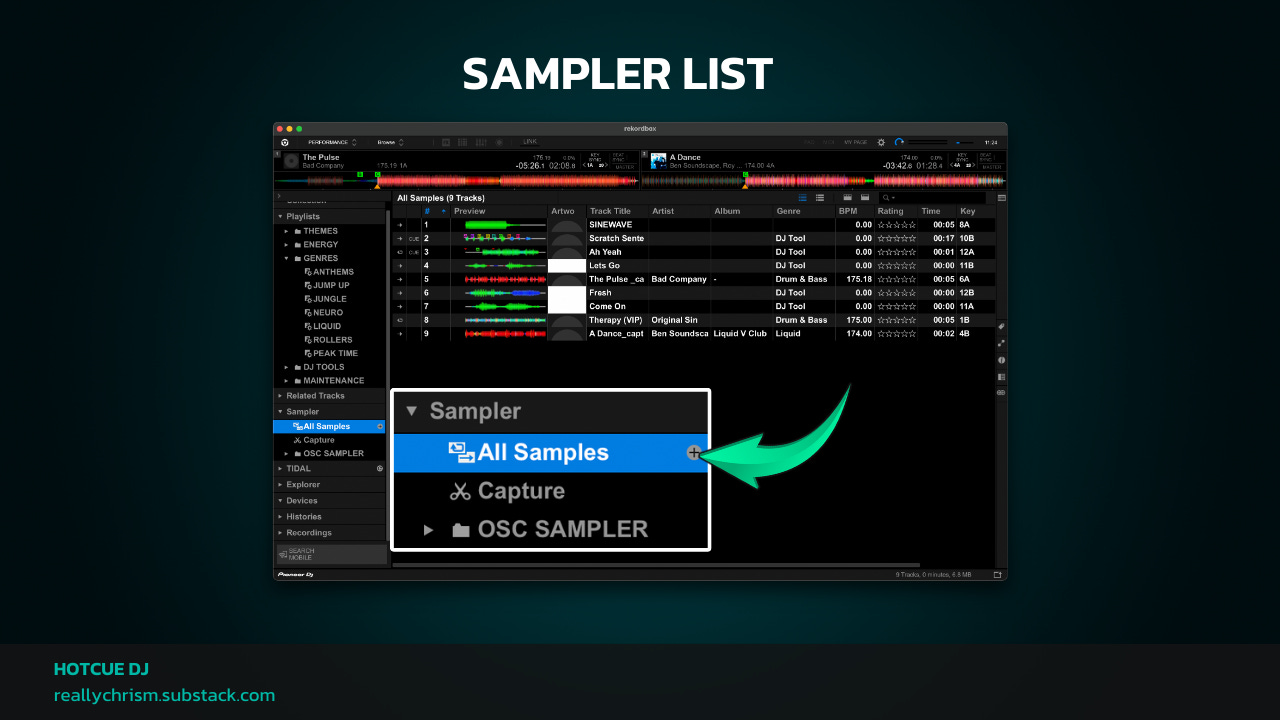Expand the MAINTENANCE folder

[x=286, y=380]
